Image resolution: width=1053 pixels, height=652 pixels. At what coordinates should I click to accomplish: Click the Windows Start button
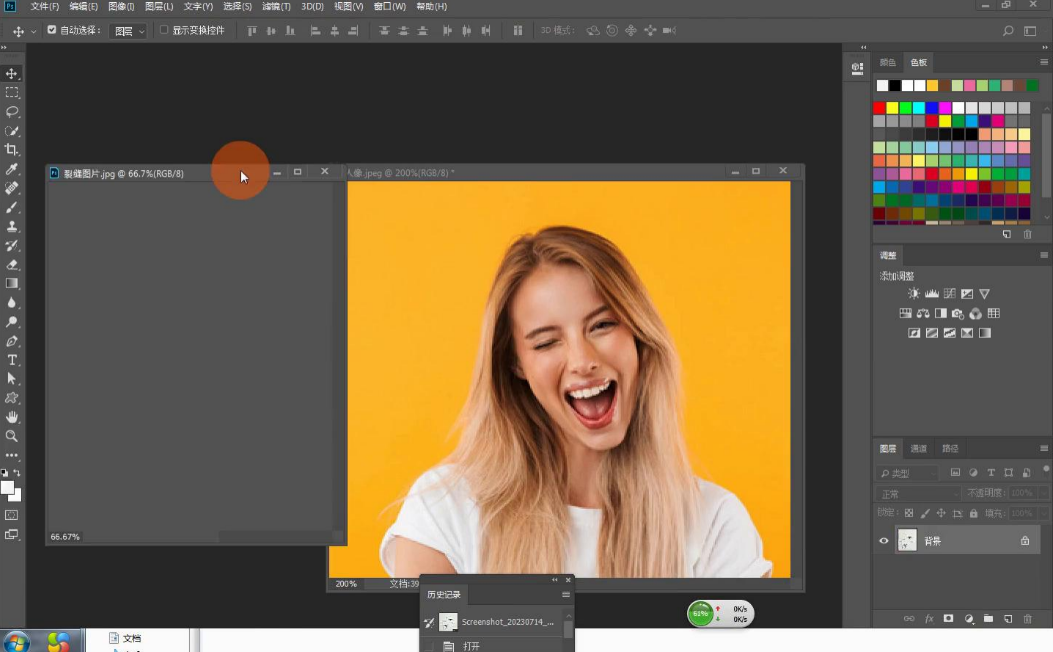(x=15, y=643)
